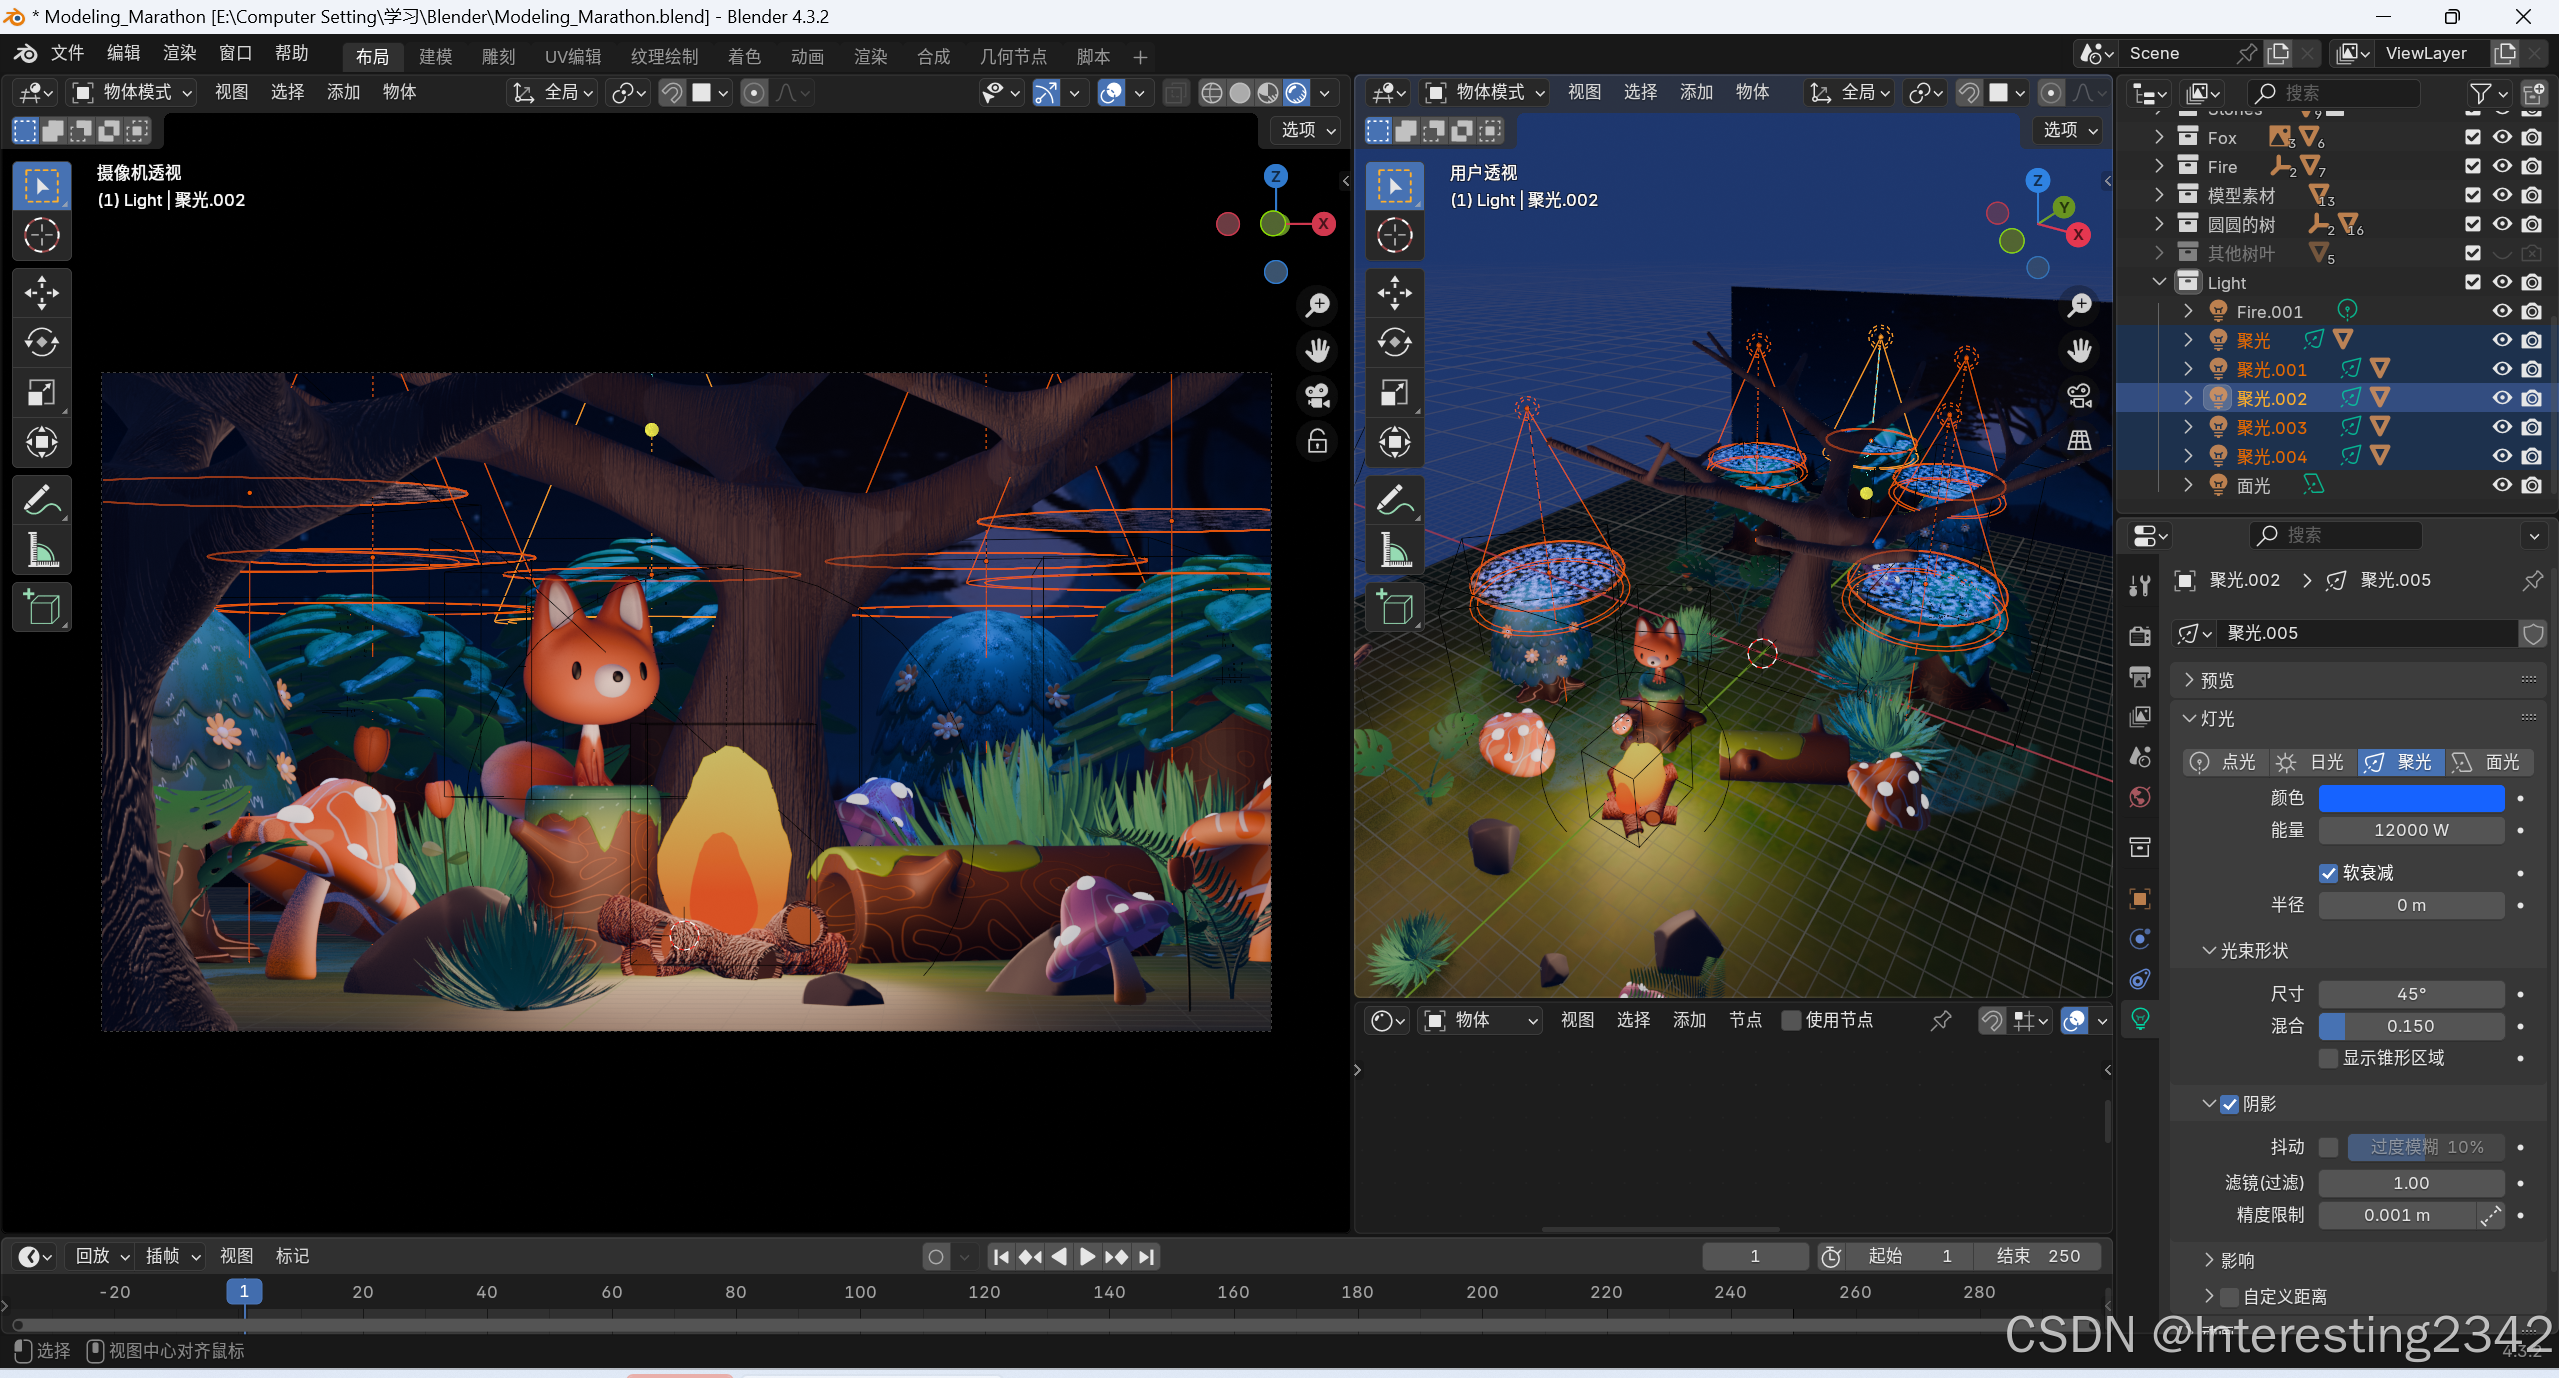Click the Add Cube tool in right viewport

tap(1394, 607)
